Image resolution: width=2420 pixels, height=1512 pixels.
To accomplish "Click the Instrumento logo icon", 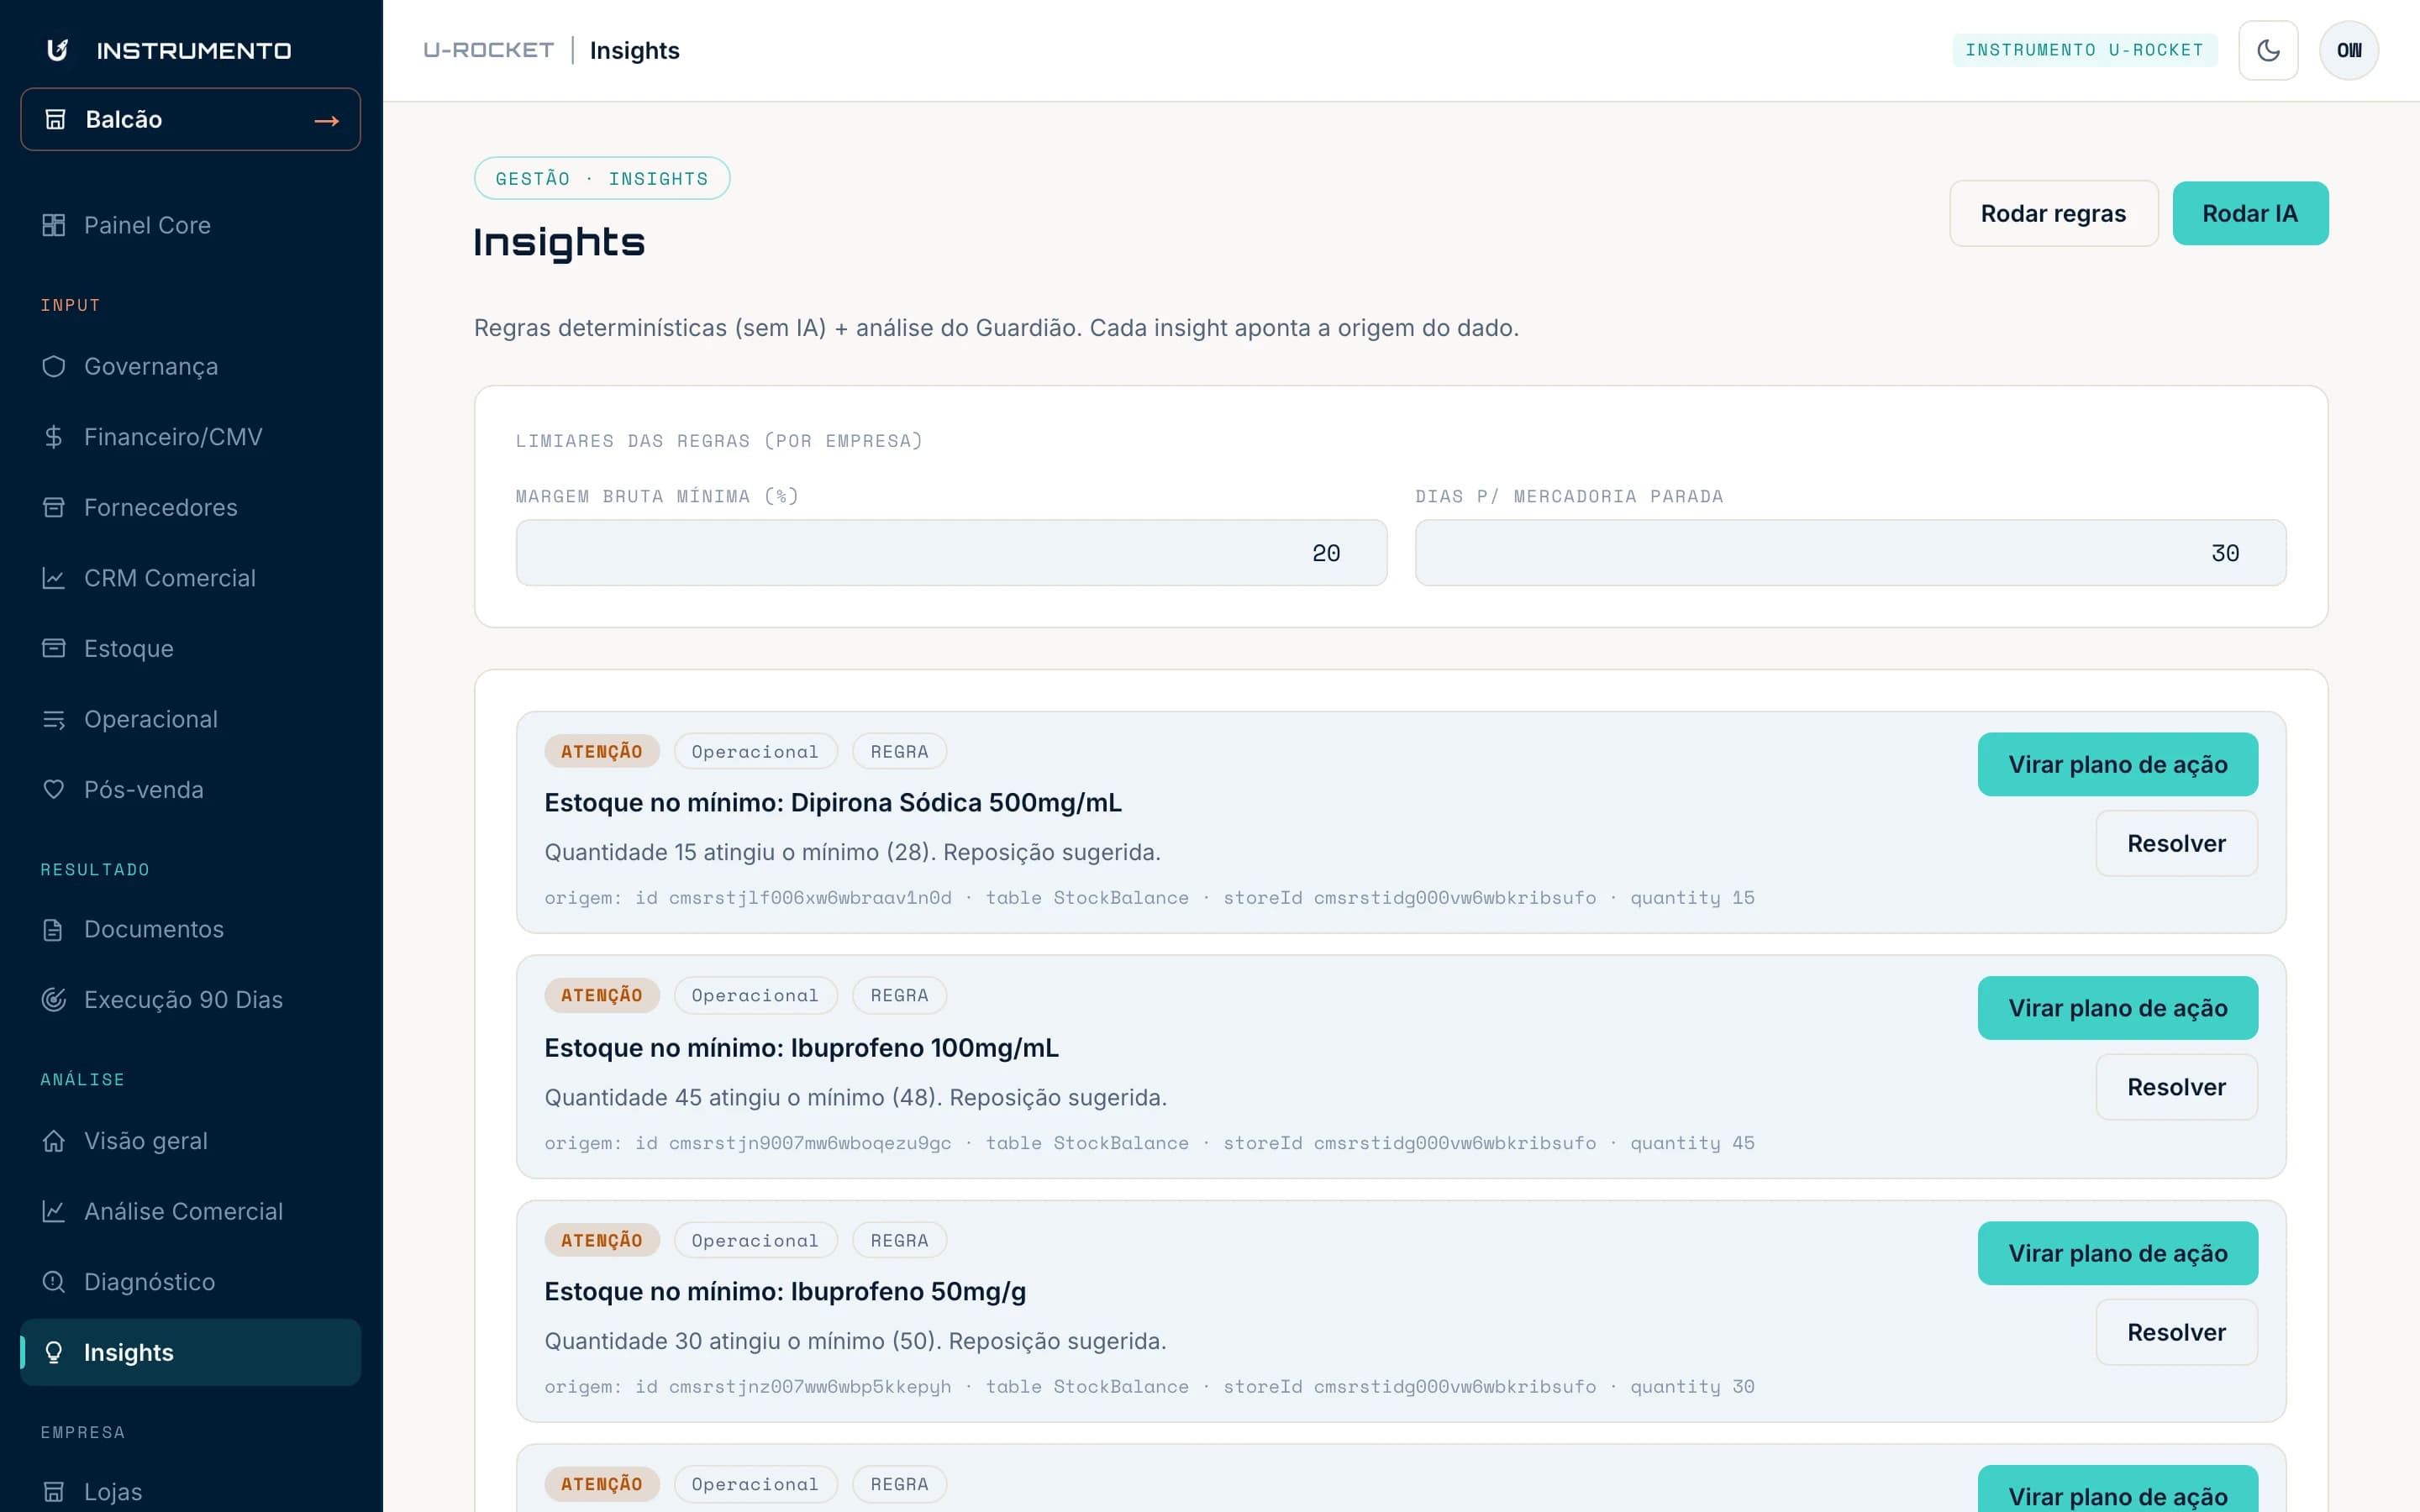I will (x=57, y=50).
